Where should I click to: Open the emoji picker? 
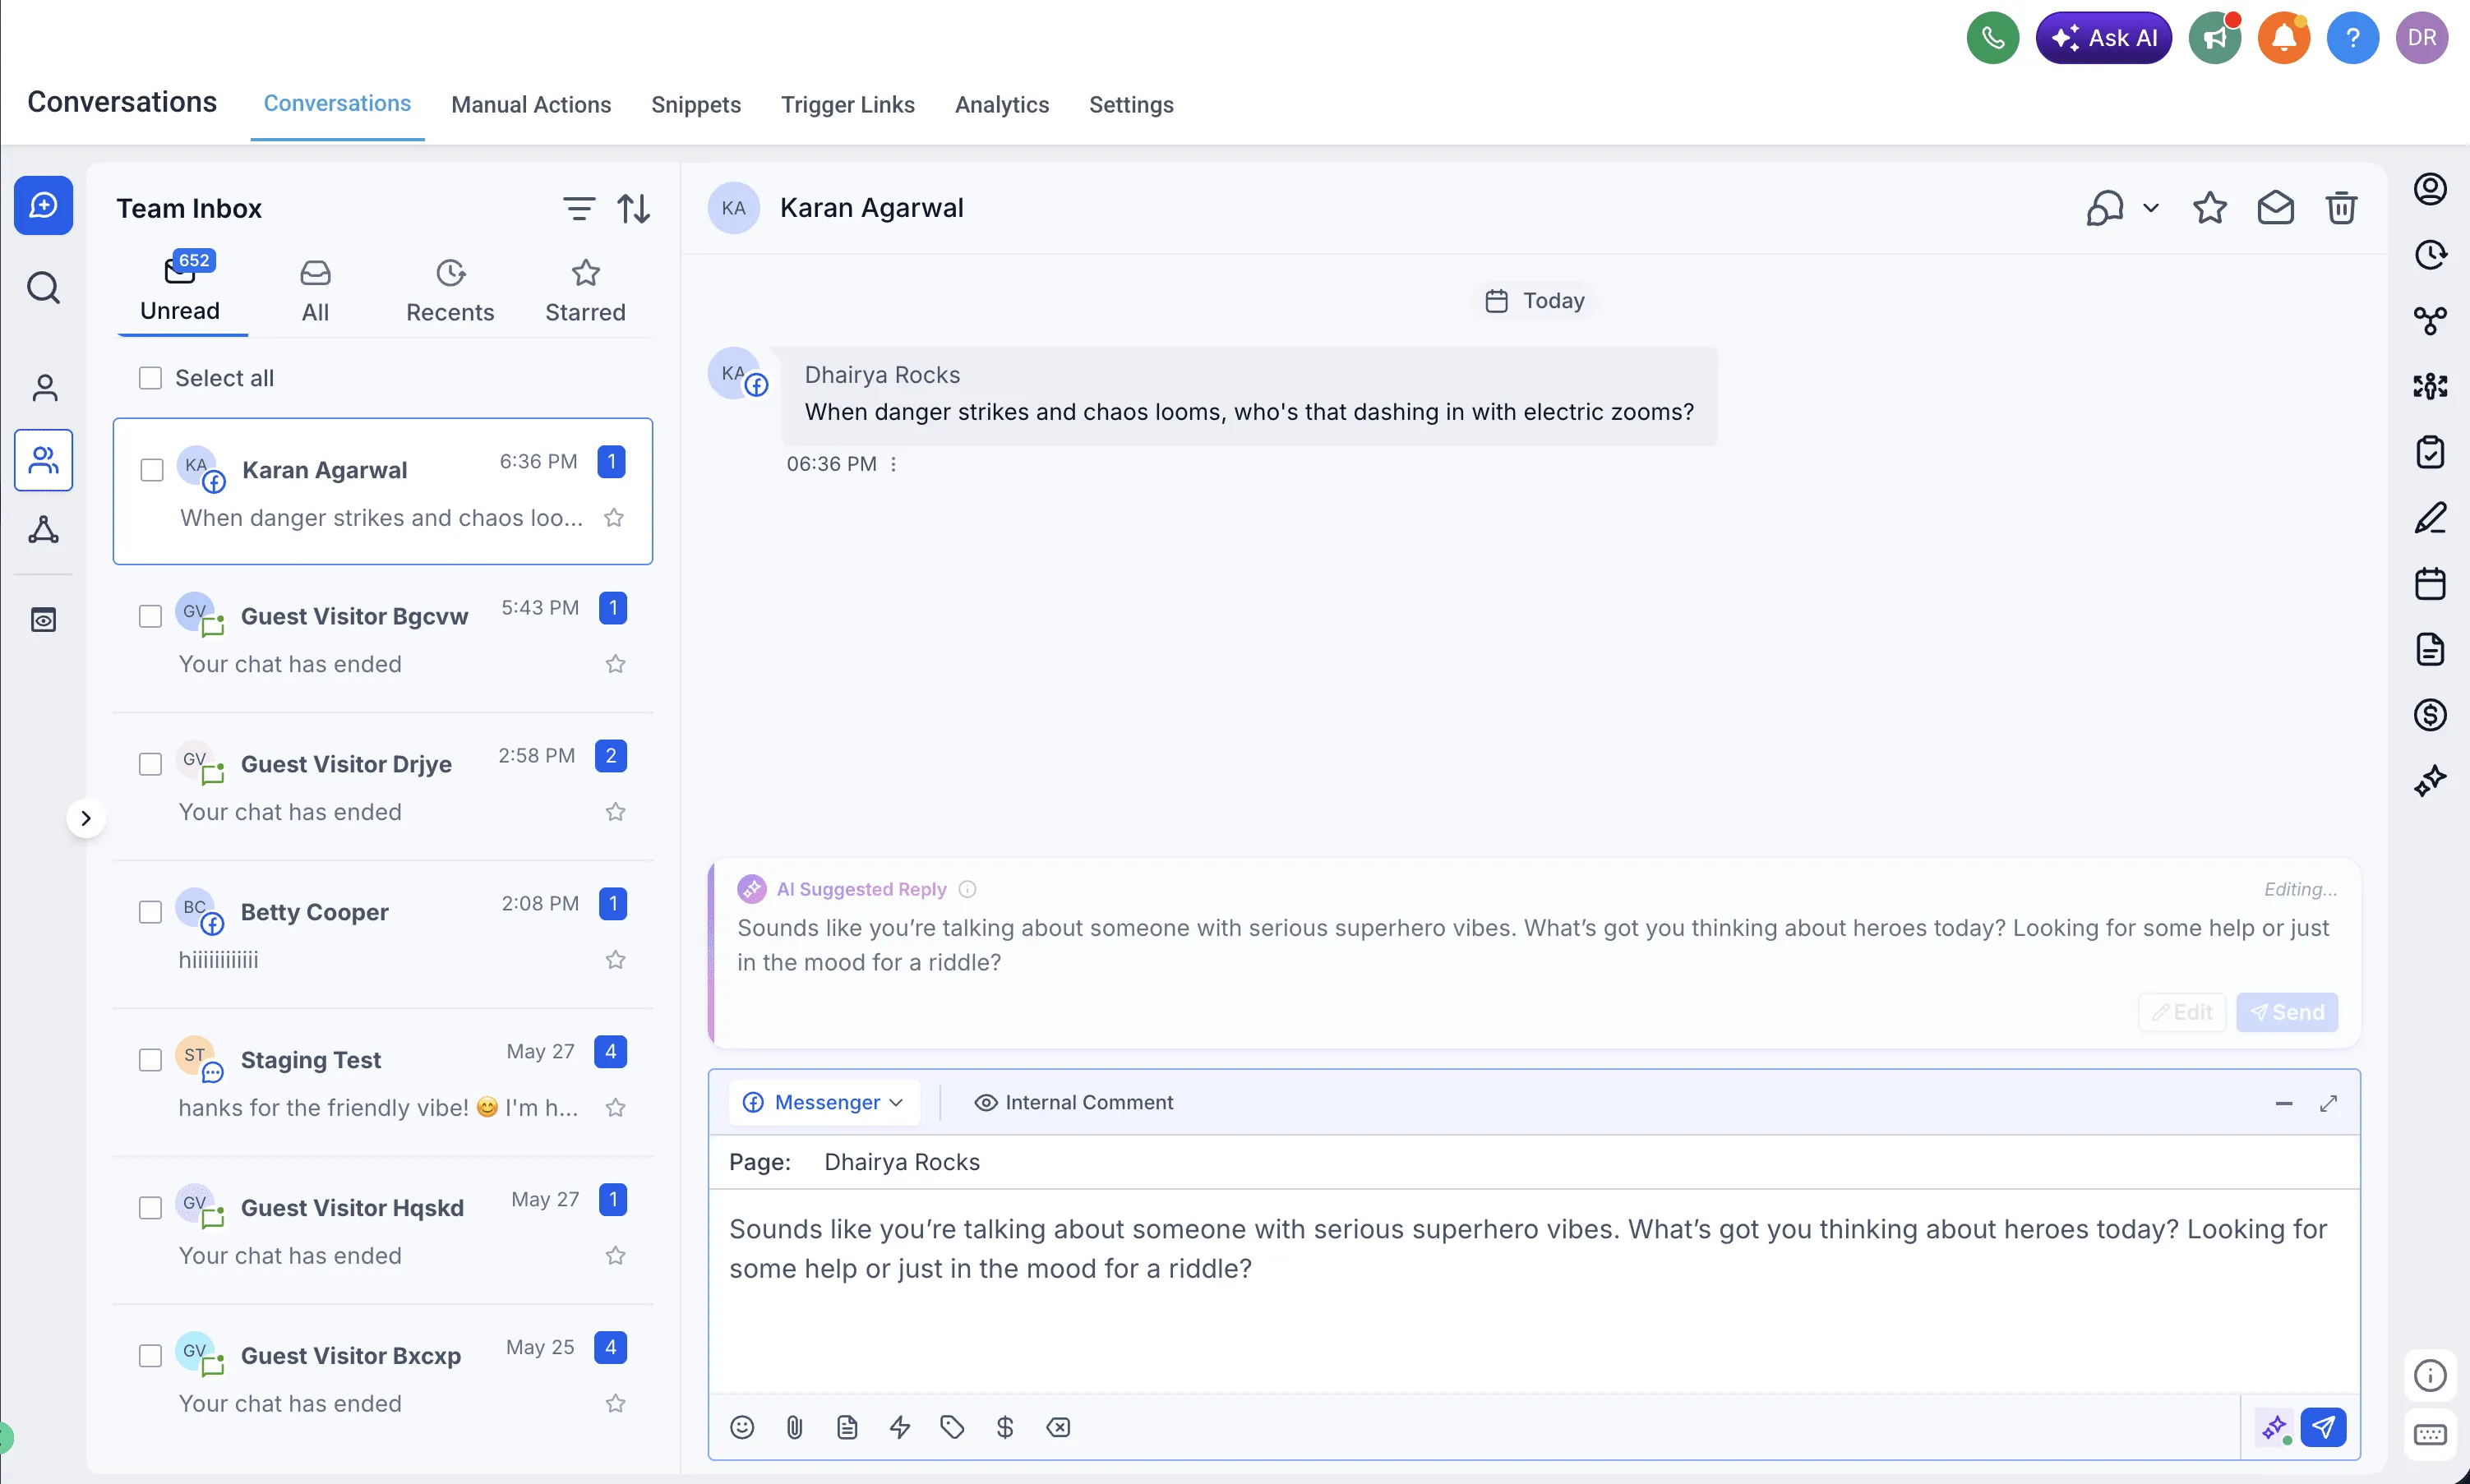[x=742, y=1427]
